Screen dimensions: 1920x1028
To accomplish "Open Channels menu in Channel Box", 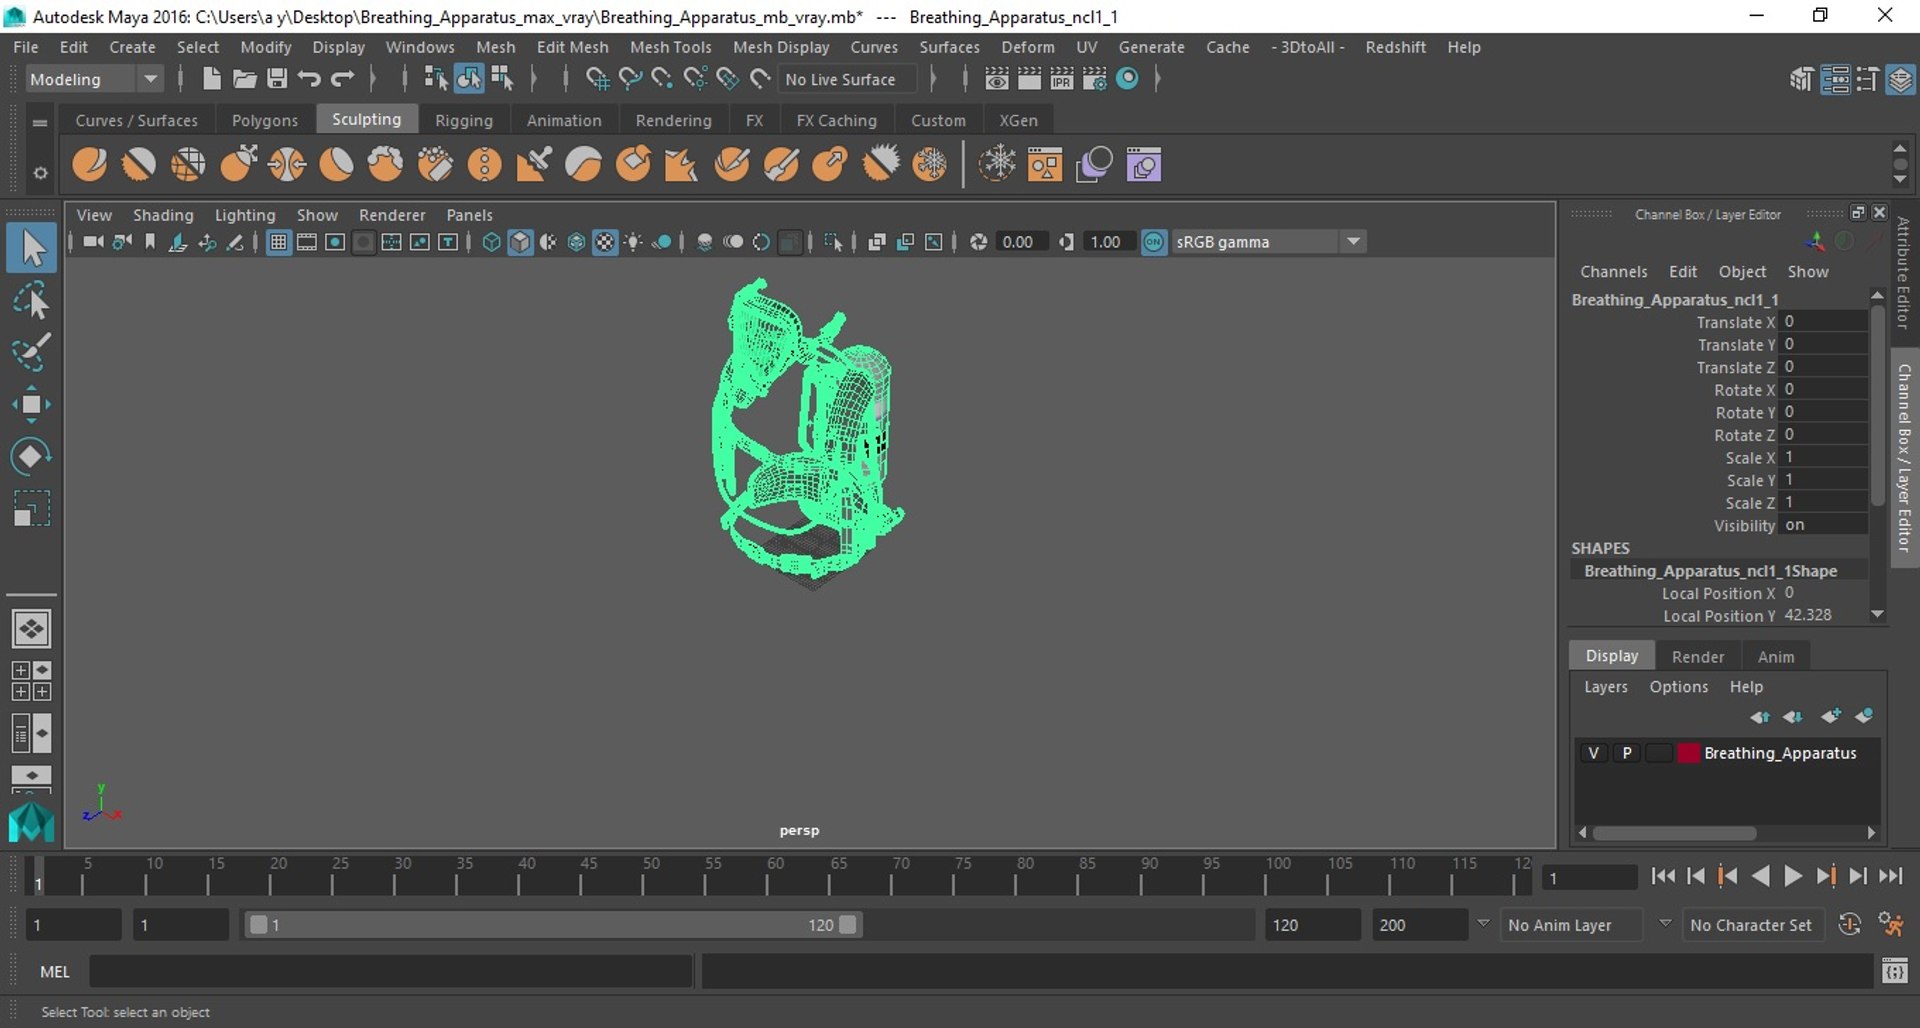I will pos(1613,272).
